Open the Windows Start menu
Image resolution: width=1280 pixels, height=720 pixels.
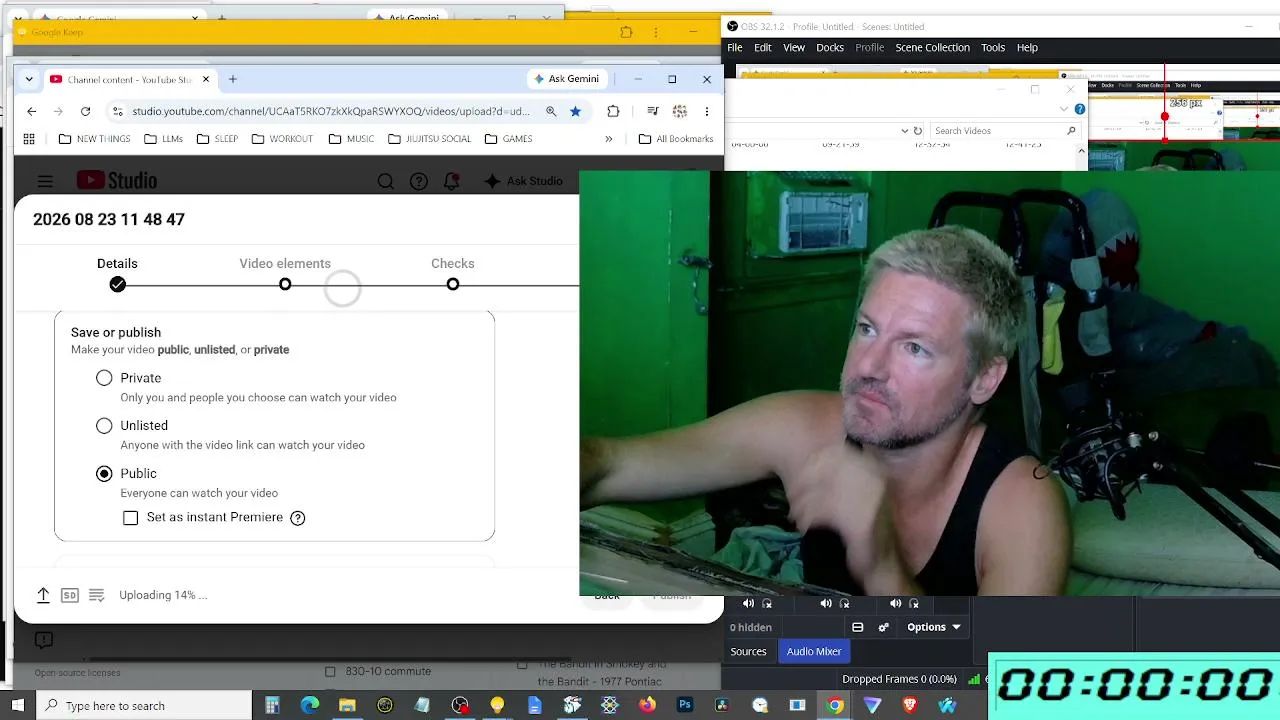tap(19, 705)
